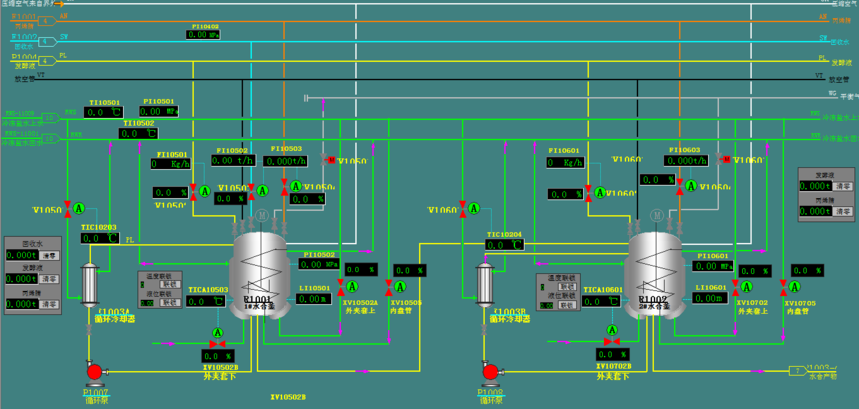Click the TI10501 temperature value
The width and height of the screenshot is (859, 409).
[x=104, y=112]
